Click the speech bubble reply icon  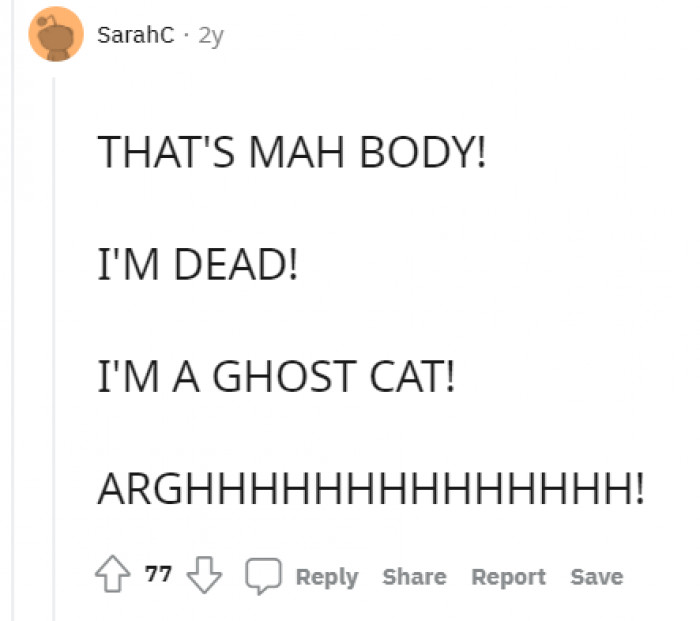coord(263,576)
